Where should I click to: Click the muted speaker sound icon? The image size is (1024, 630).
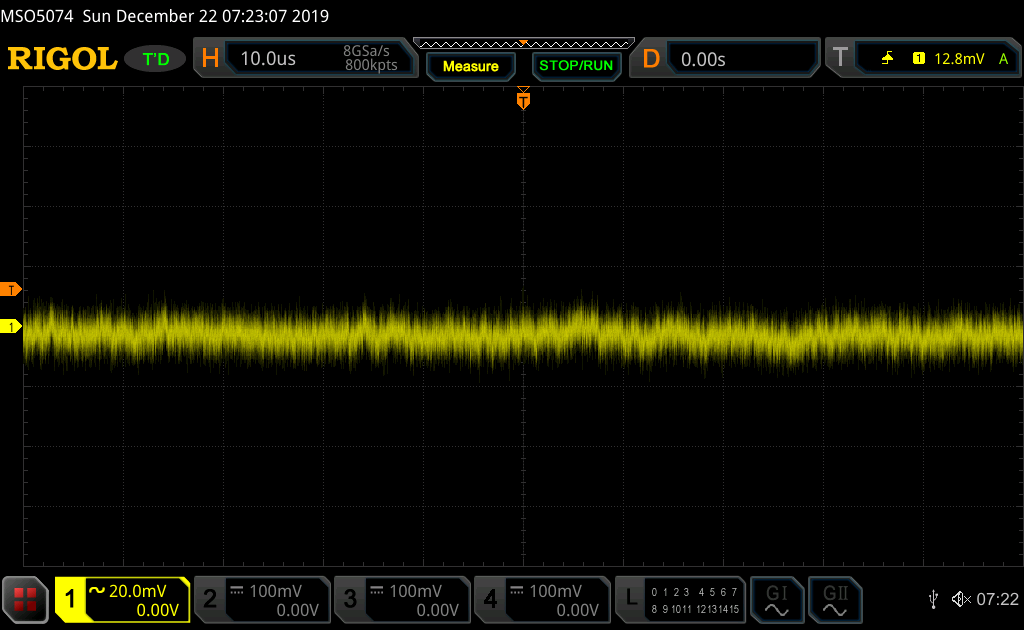pyautogui.click(x=961, y=599)
